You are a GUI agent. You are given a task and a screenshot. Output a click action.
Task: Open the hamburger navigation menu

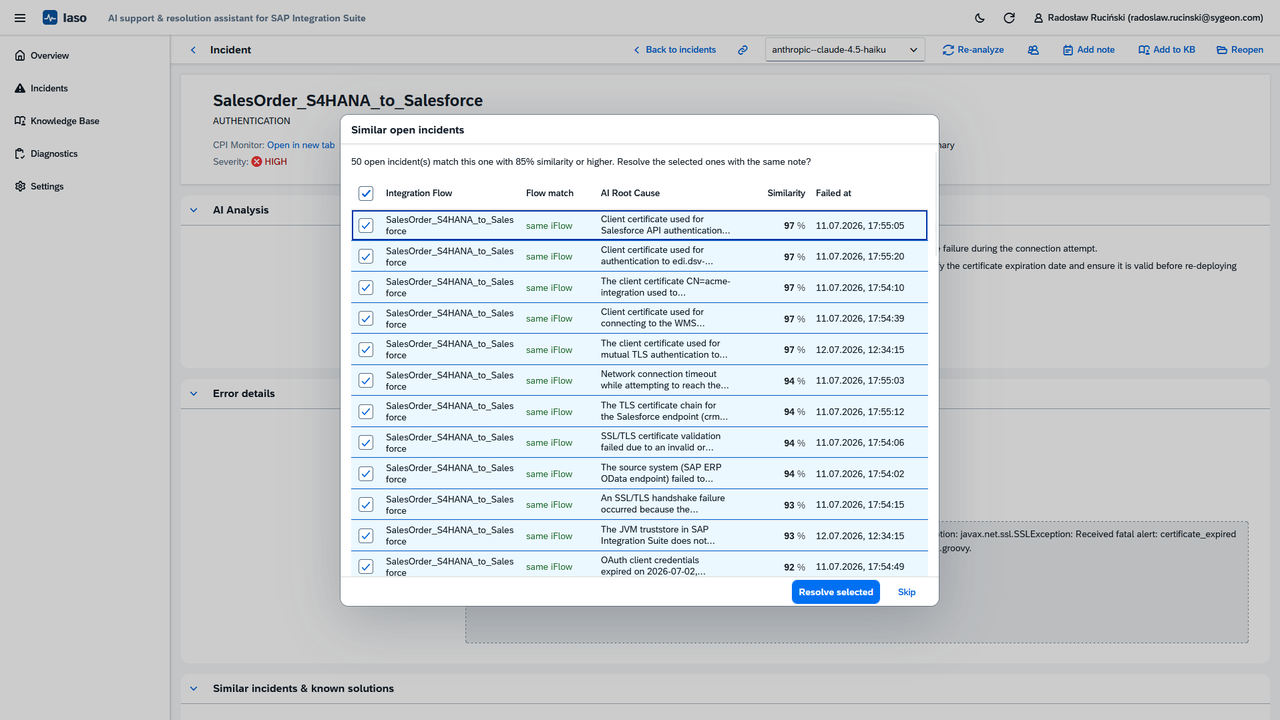(20, 18)
